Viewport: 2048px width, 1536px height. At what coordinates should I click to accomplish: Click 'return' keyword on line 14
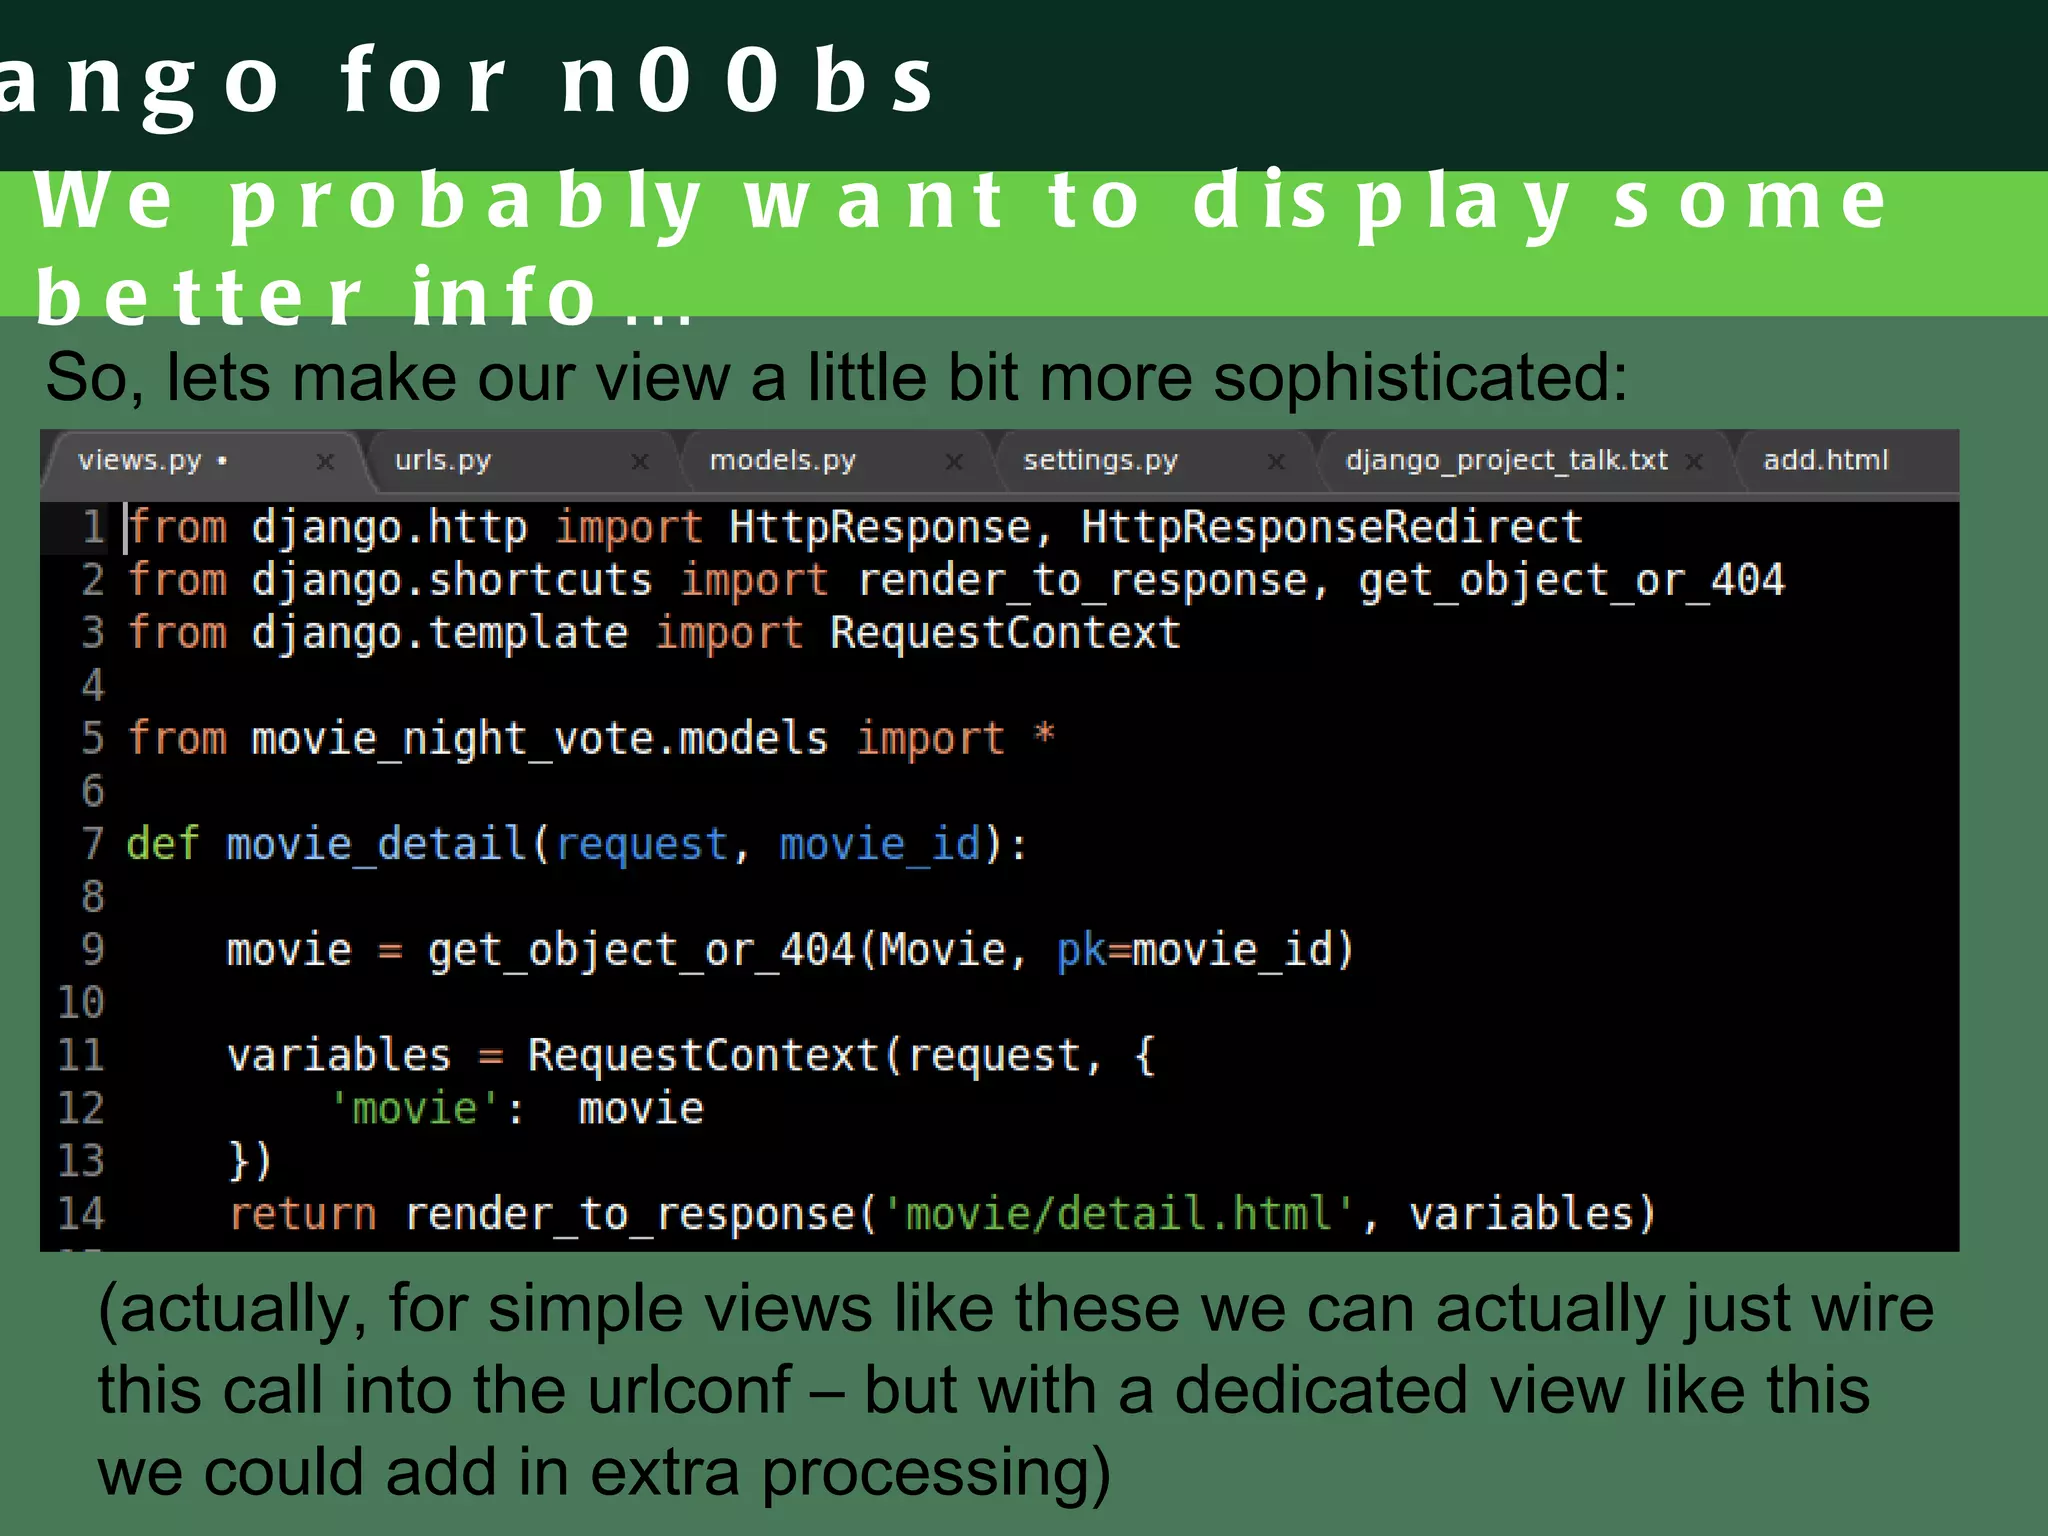(x=302, y=1215)
